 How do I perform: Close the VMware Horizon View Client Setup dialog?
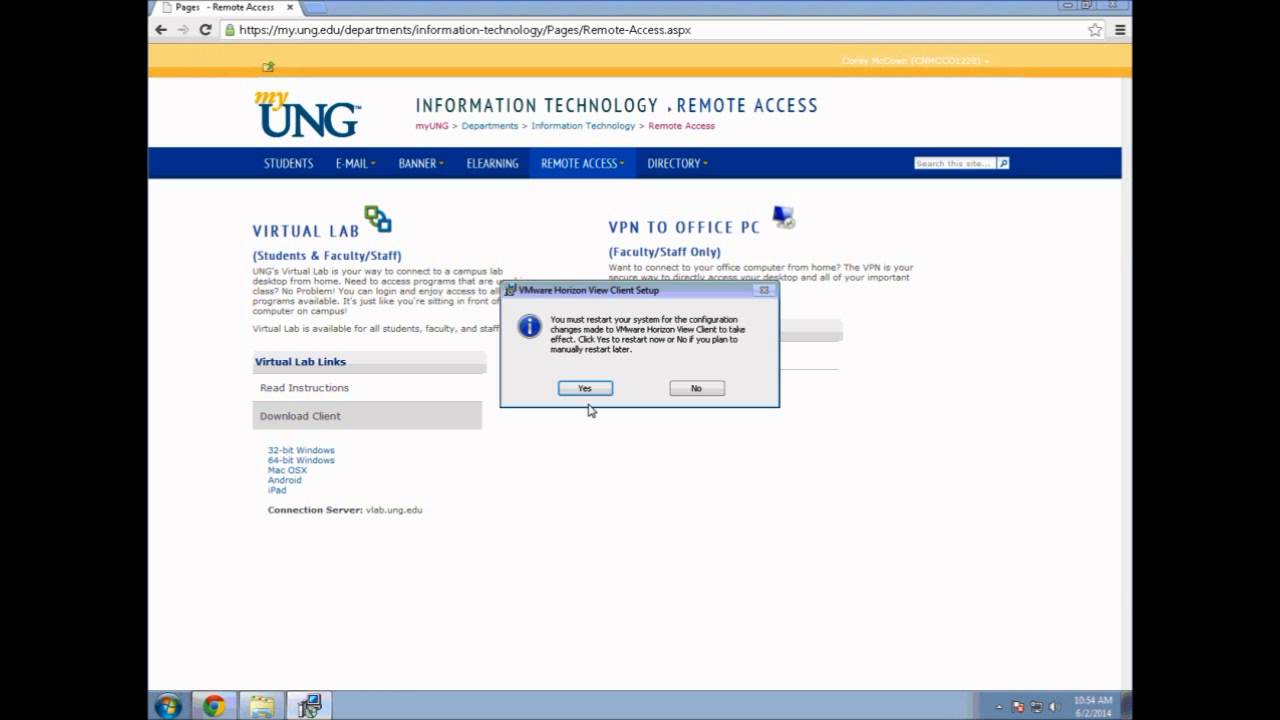(764, 290)
